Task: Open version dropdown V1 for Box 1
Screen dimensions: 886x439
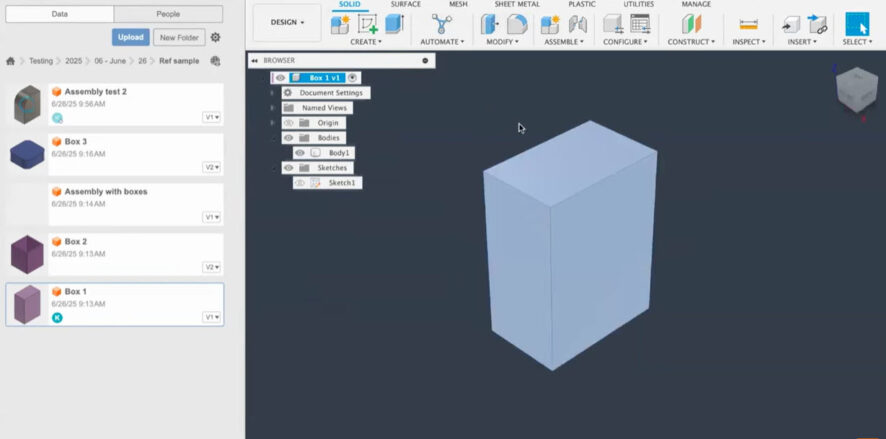Action: pos(212,317)
